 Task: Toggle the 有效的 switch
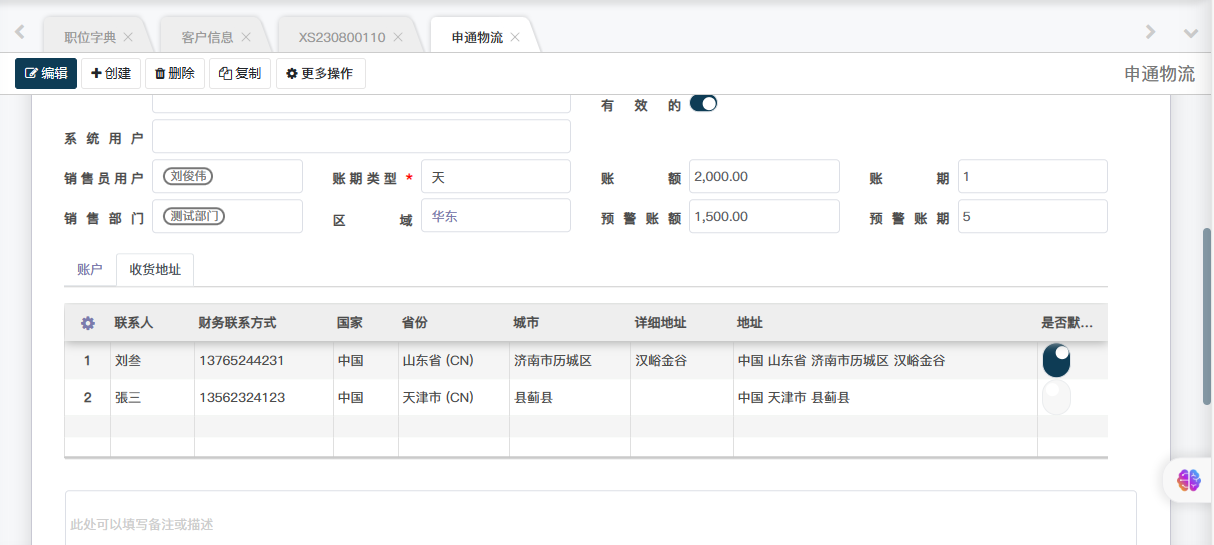704,104
